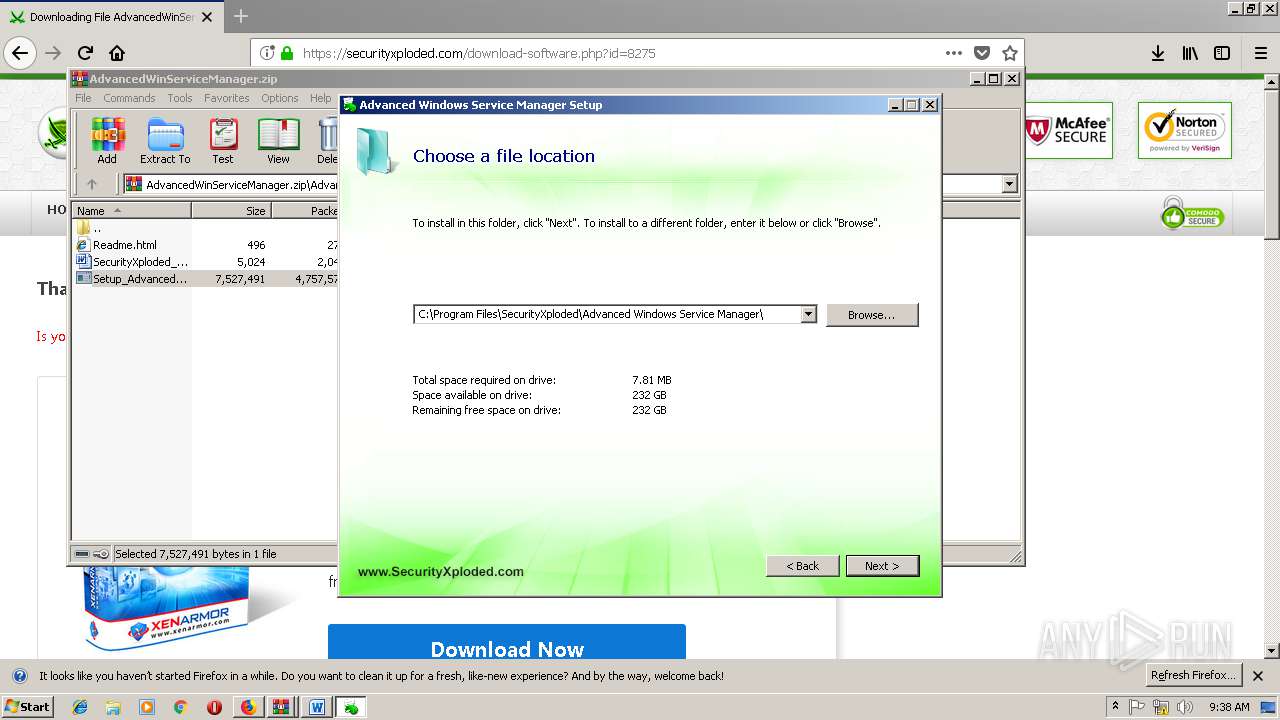This screenshot has height=720, width=1280.
Task: Open Firefox hamburger menu
Action: coord(1261,53)
